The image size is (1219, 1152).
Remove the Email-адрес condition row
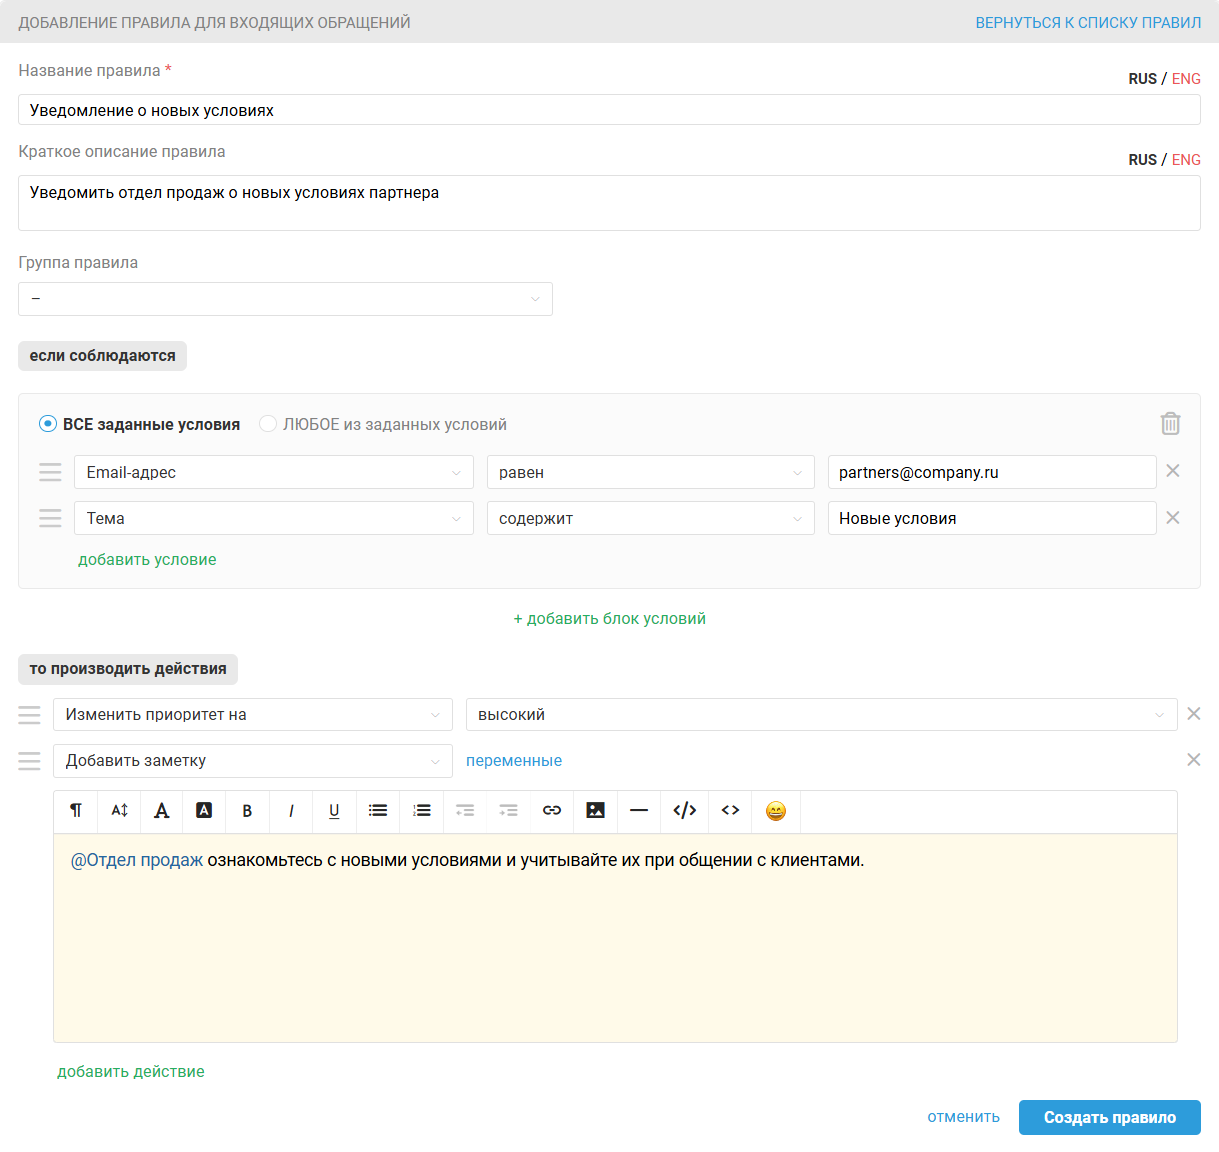tap(1173, 471)
